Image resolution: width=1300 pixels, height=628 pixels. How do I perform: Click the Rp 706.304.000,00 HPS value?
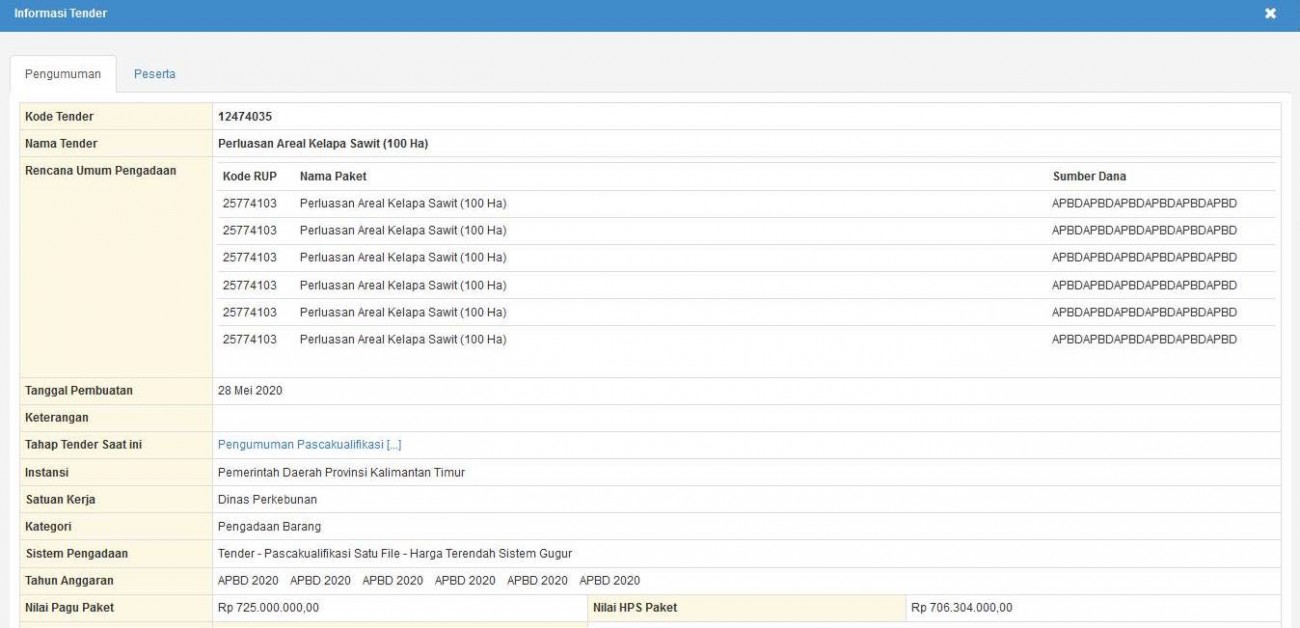coord(961,608)
